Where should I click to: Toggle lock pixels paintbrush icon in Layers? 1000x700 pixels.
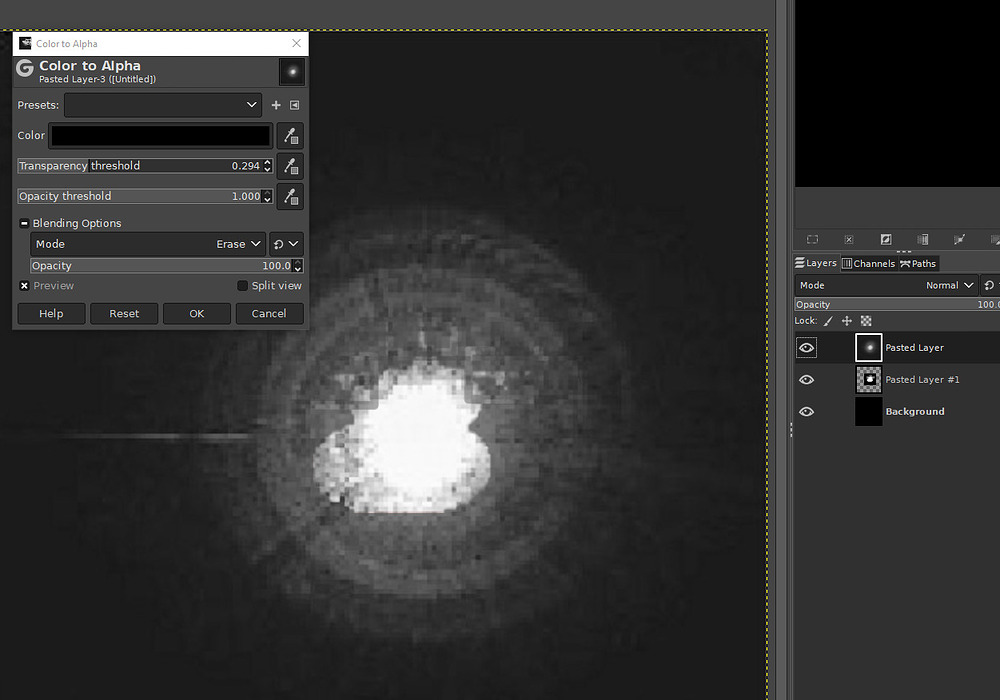827,321
